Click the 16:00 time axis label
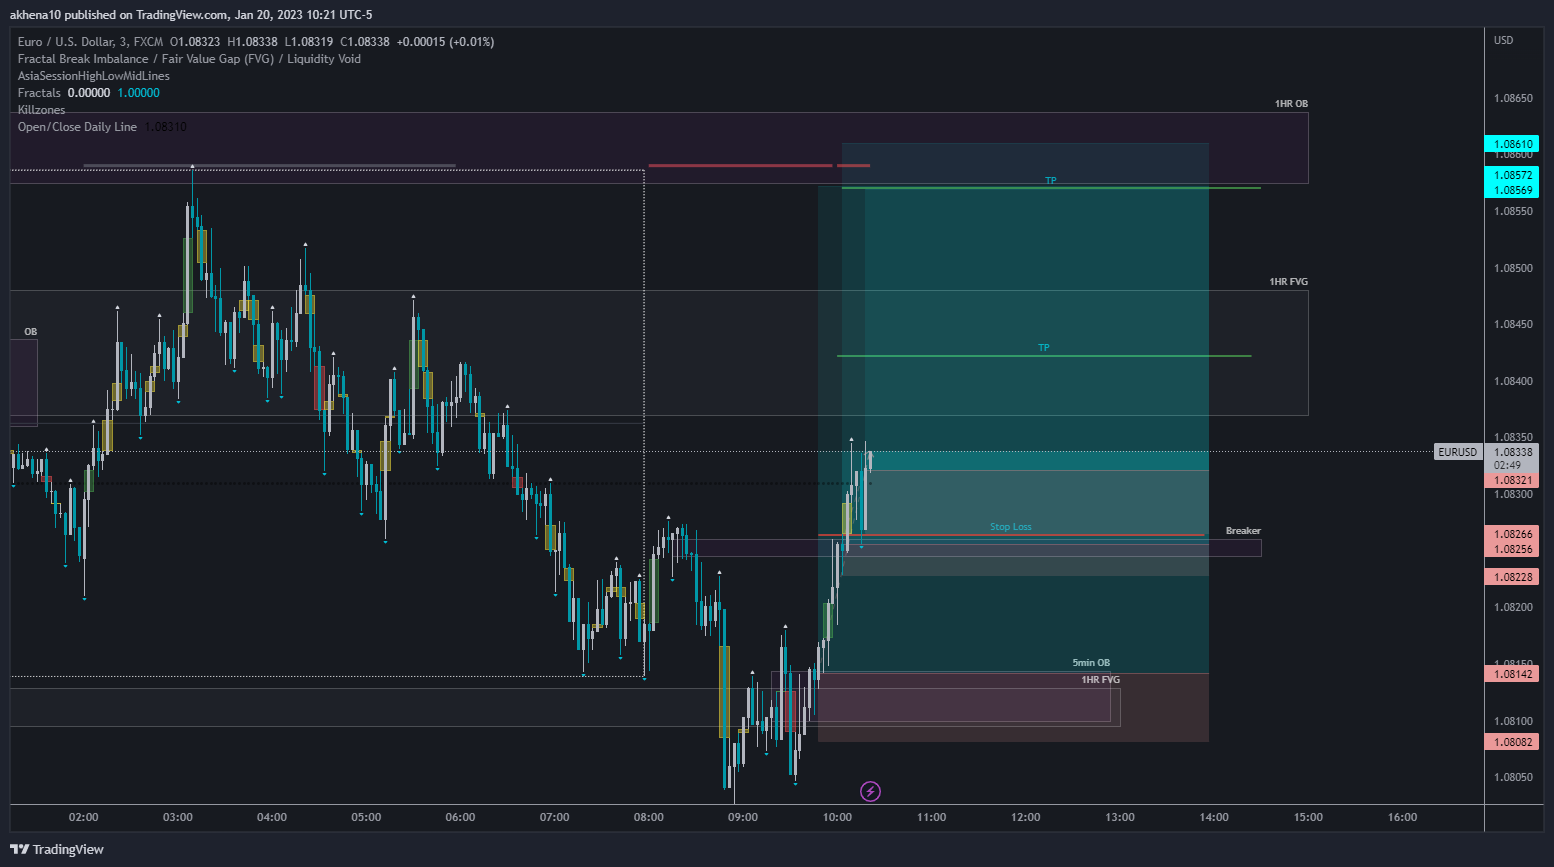Viewport: 1554px width, 867px height. coord(1403,817)
